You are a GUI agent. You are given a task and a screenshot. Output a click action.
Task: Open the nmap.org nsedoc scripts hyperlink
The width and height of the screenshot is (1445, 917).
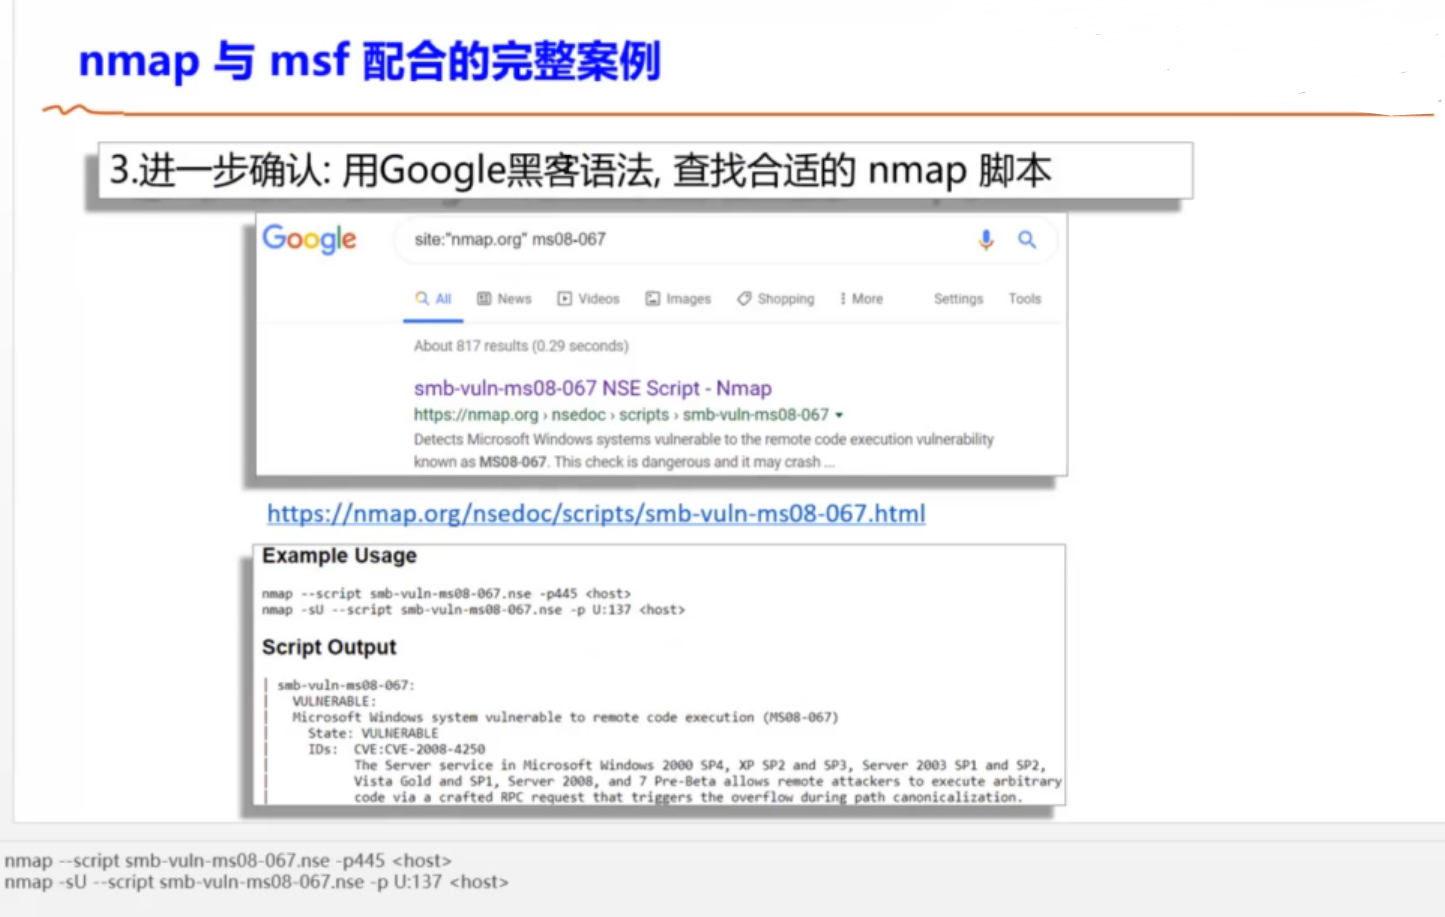click(x=596, y=514)
